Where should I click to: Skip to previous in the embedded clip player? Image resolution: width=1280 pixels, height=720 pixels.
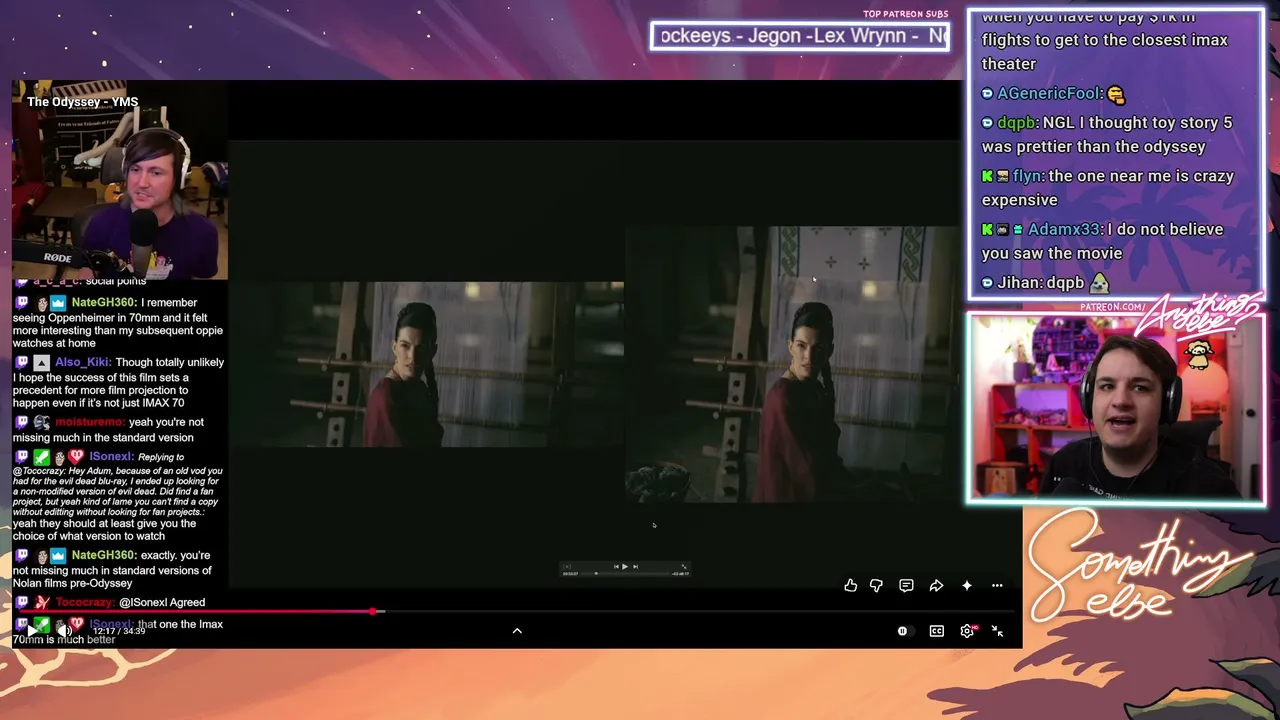[x=615, y=566]
